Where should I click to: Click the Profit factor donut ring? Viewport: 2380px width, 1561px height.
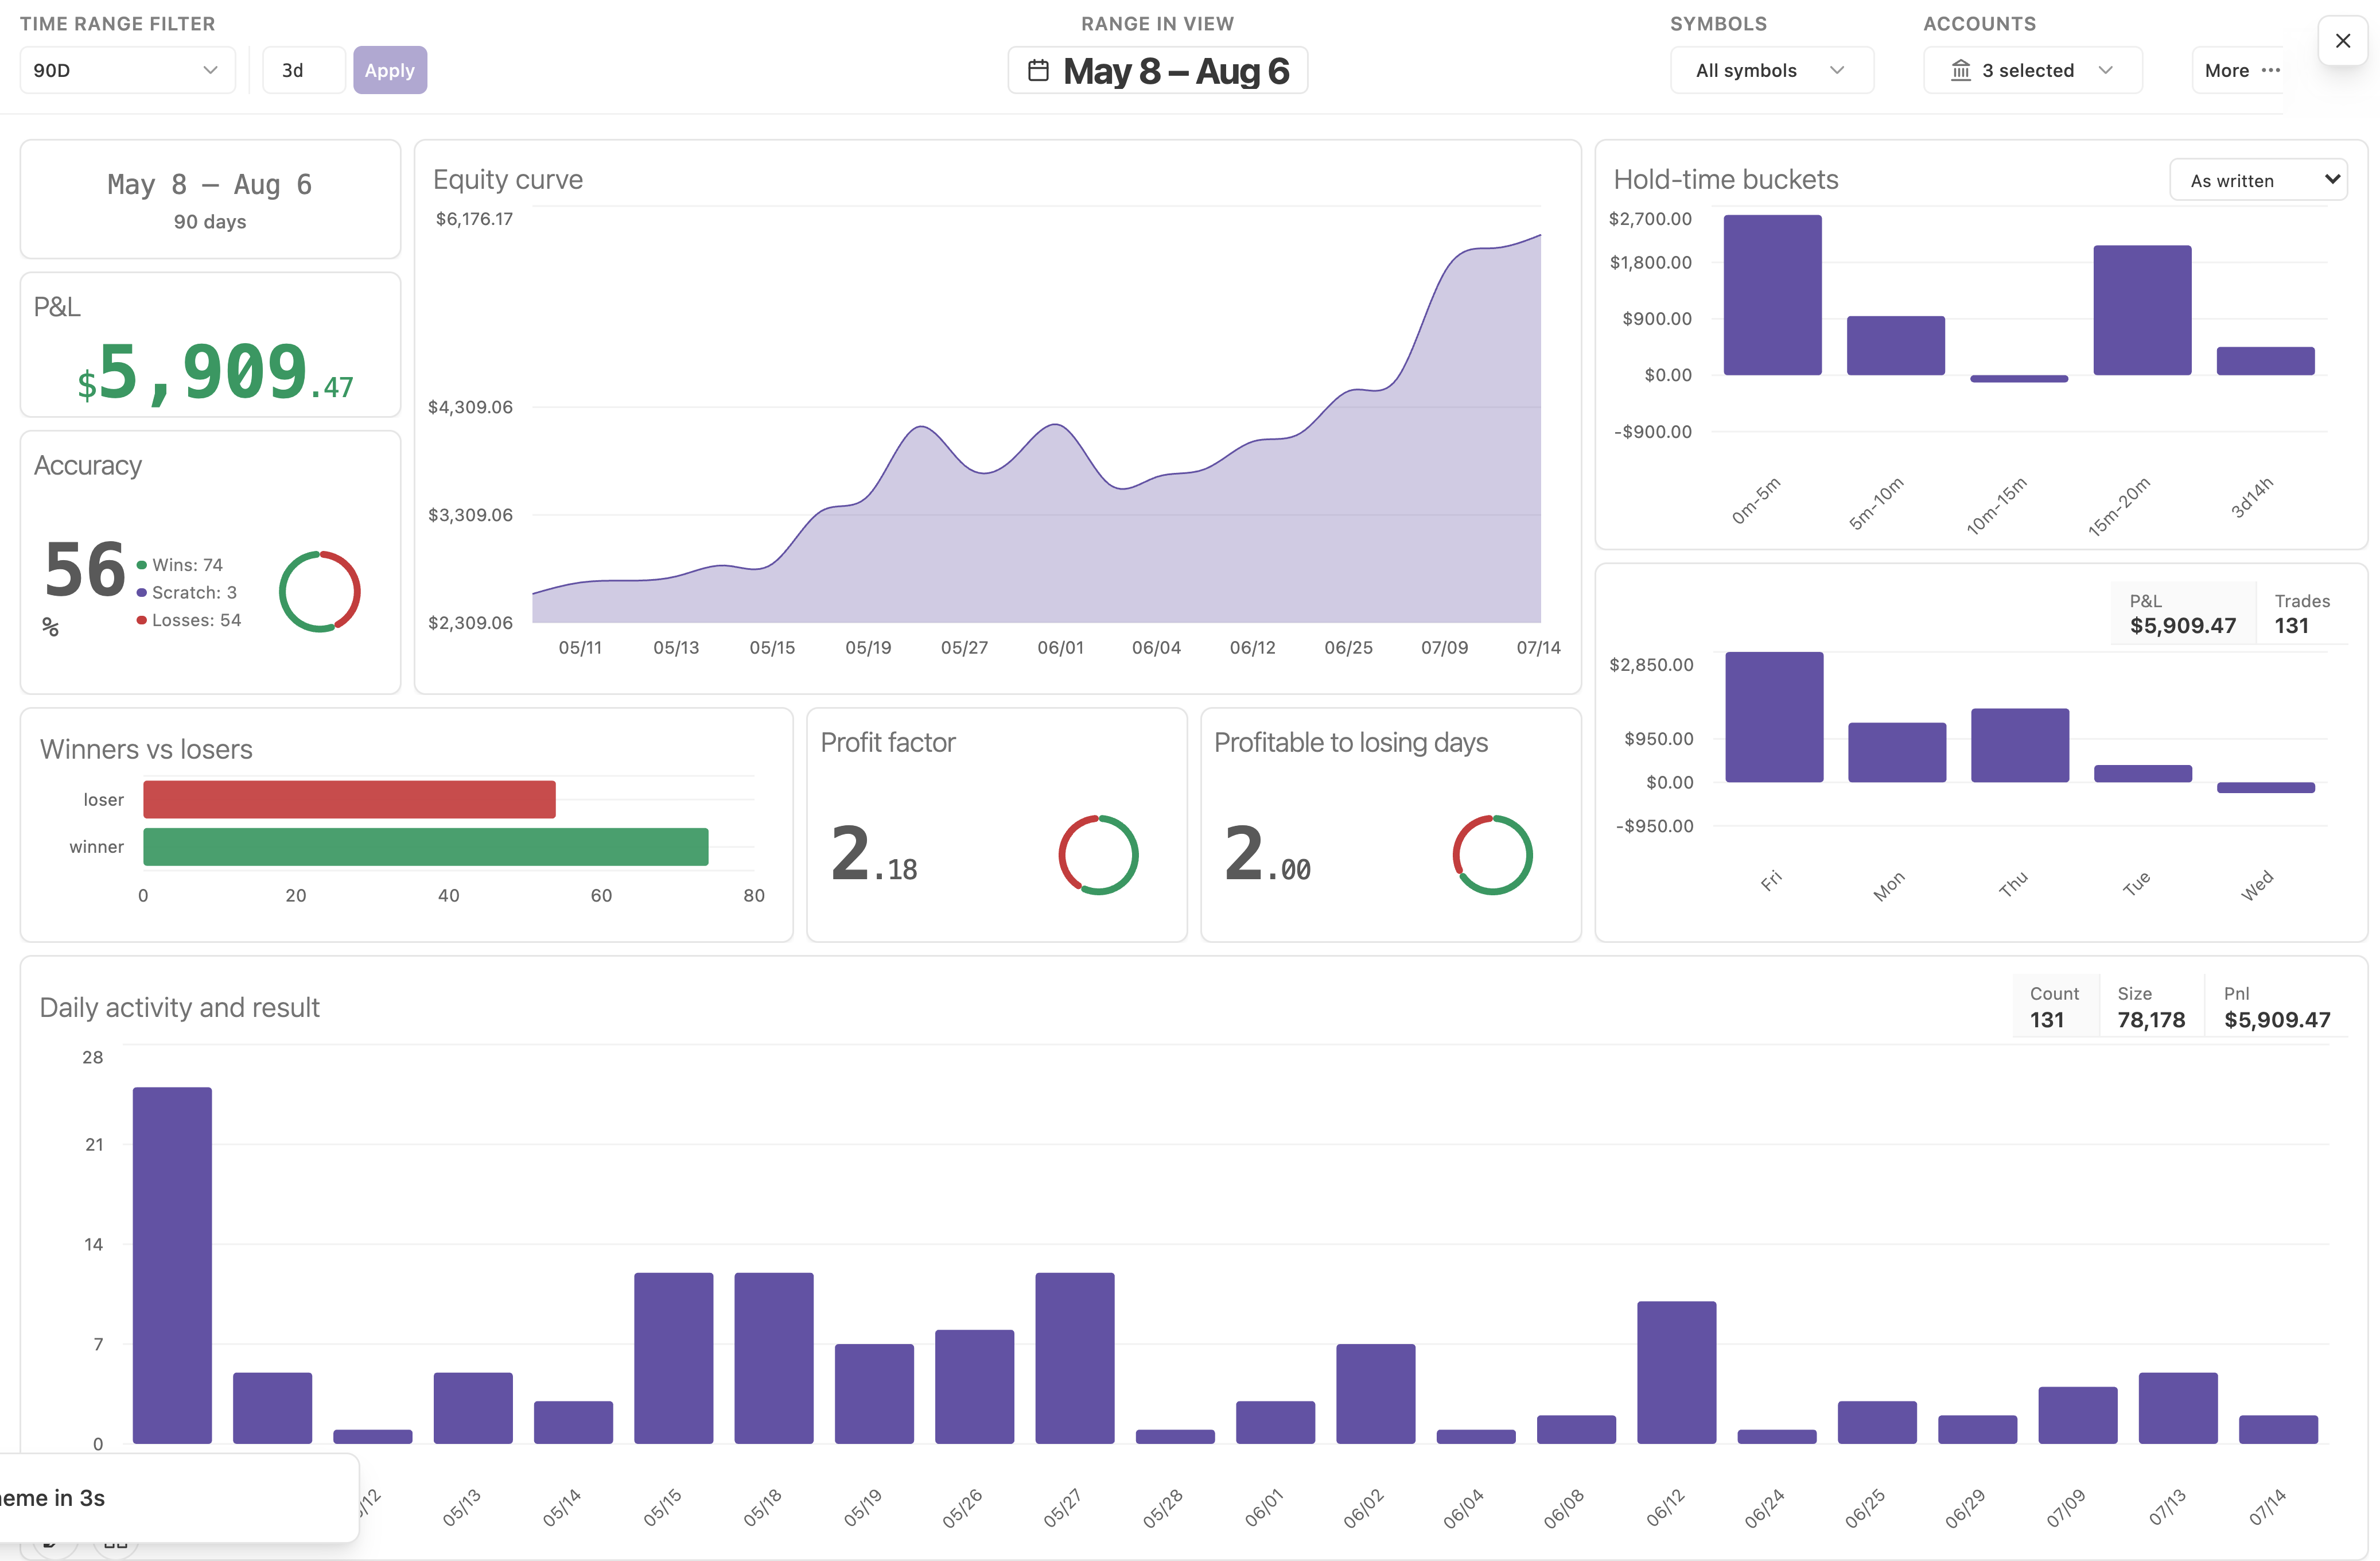pyautogui.click(x=1098, y=855)
